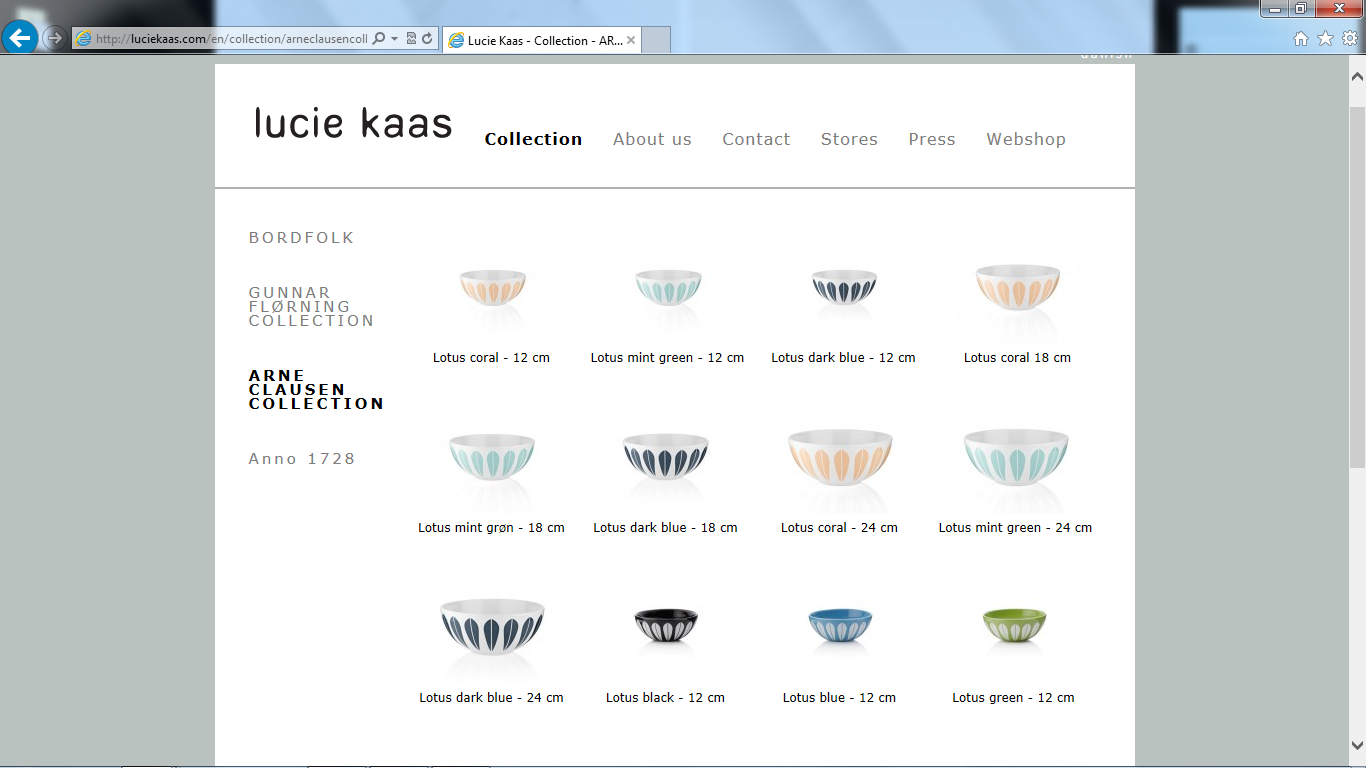Screen dimensions: 1366x768
Task: Open the "Lotus black - 12 cm" caption
Action: pyautogui.click(x=665, y=698)
